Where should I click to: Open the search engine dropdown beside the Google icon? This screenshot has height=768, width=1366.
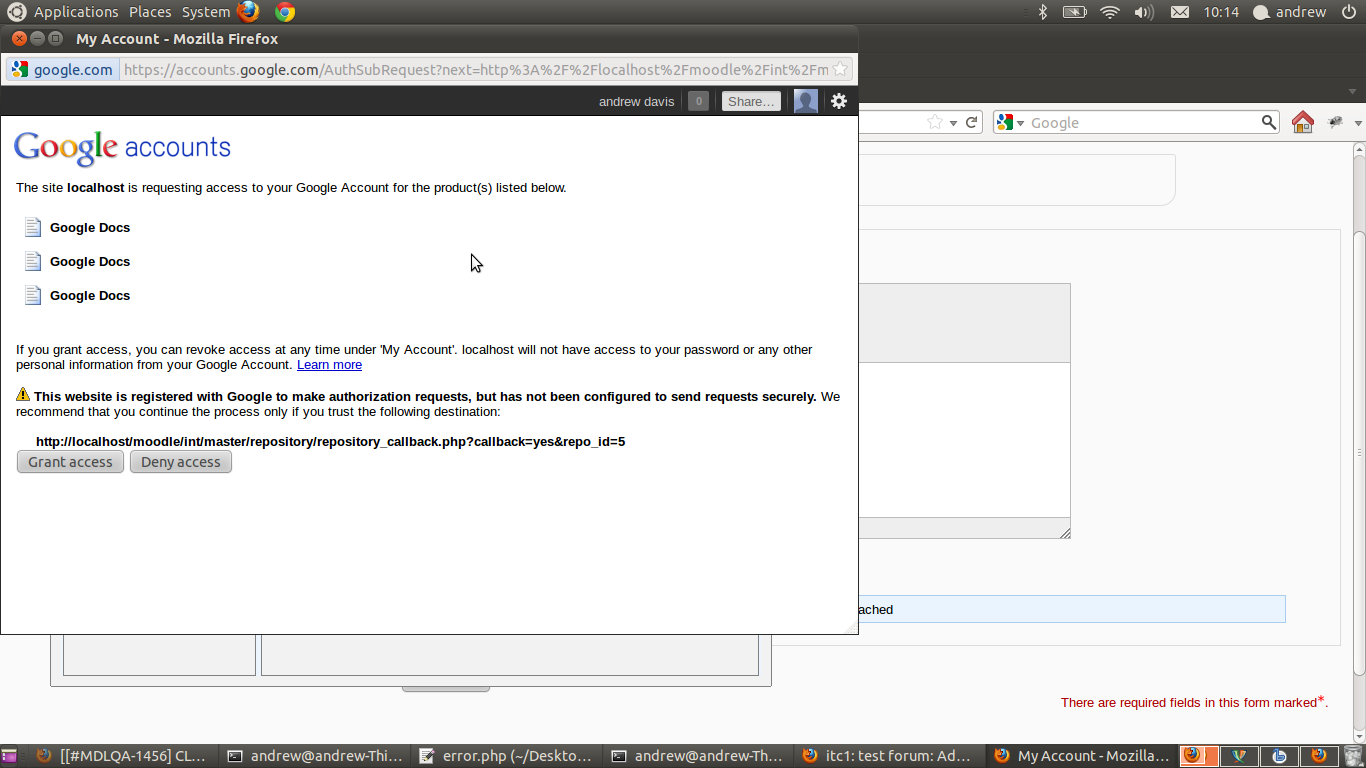tap(1021, 123)
